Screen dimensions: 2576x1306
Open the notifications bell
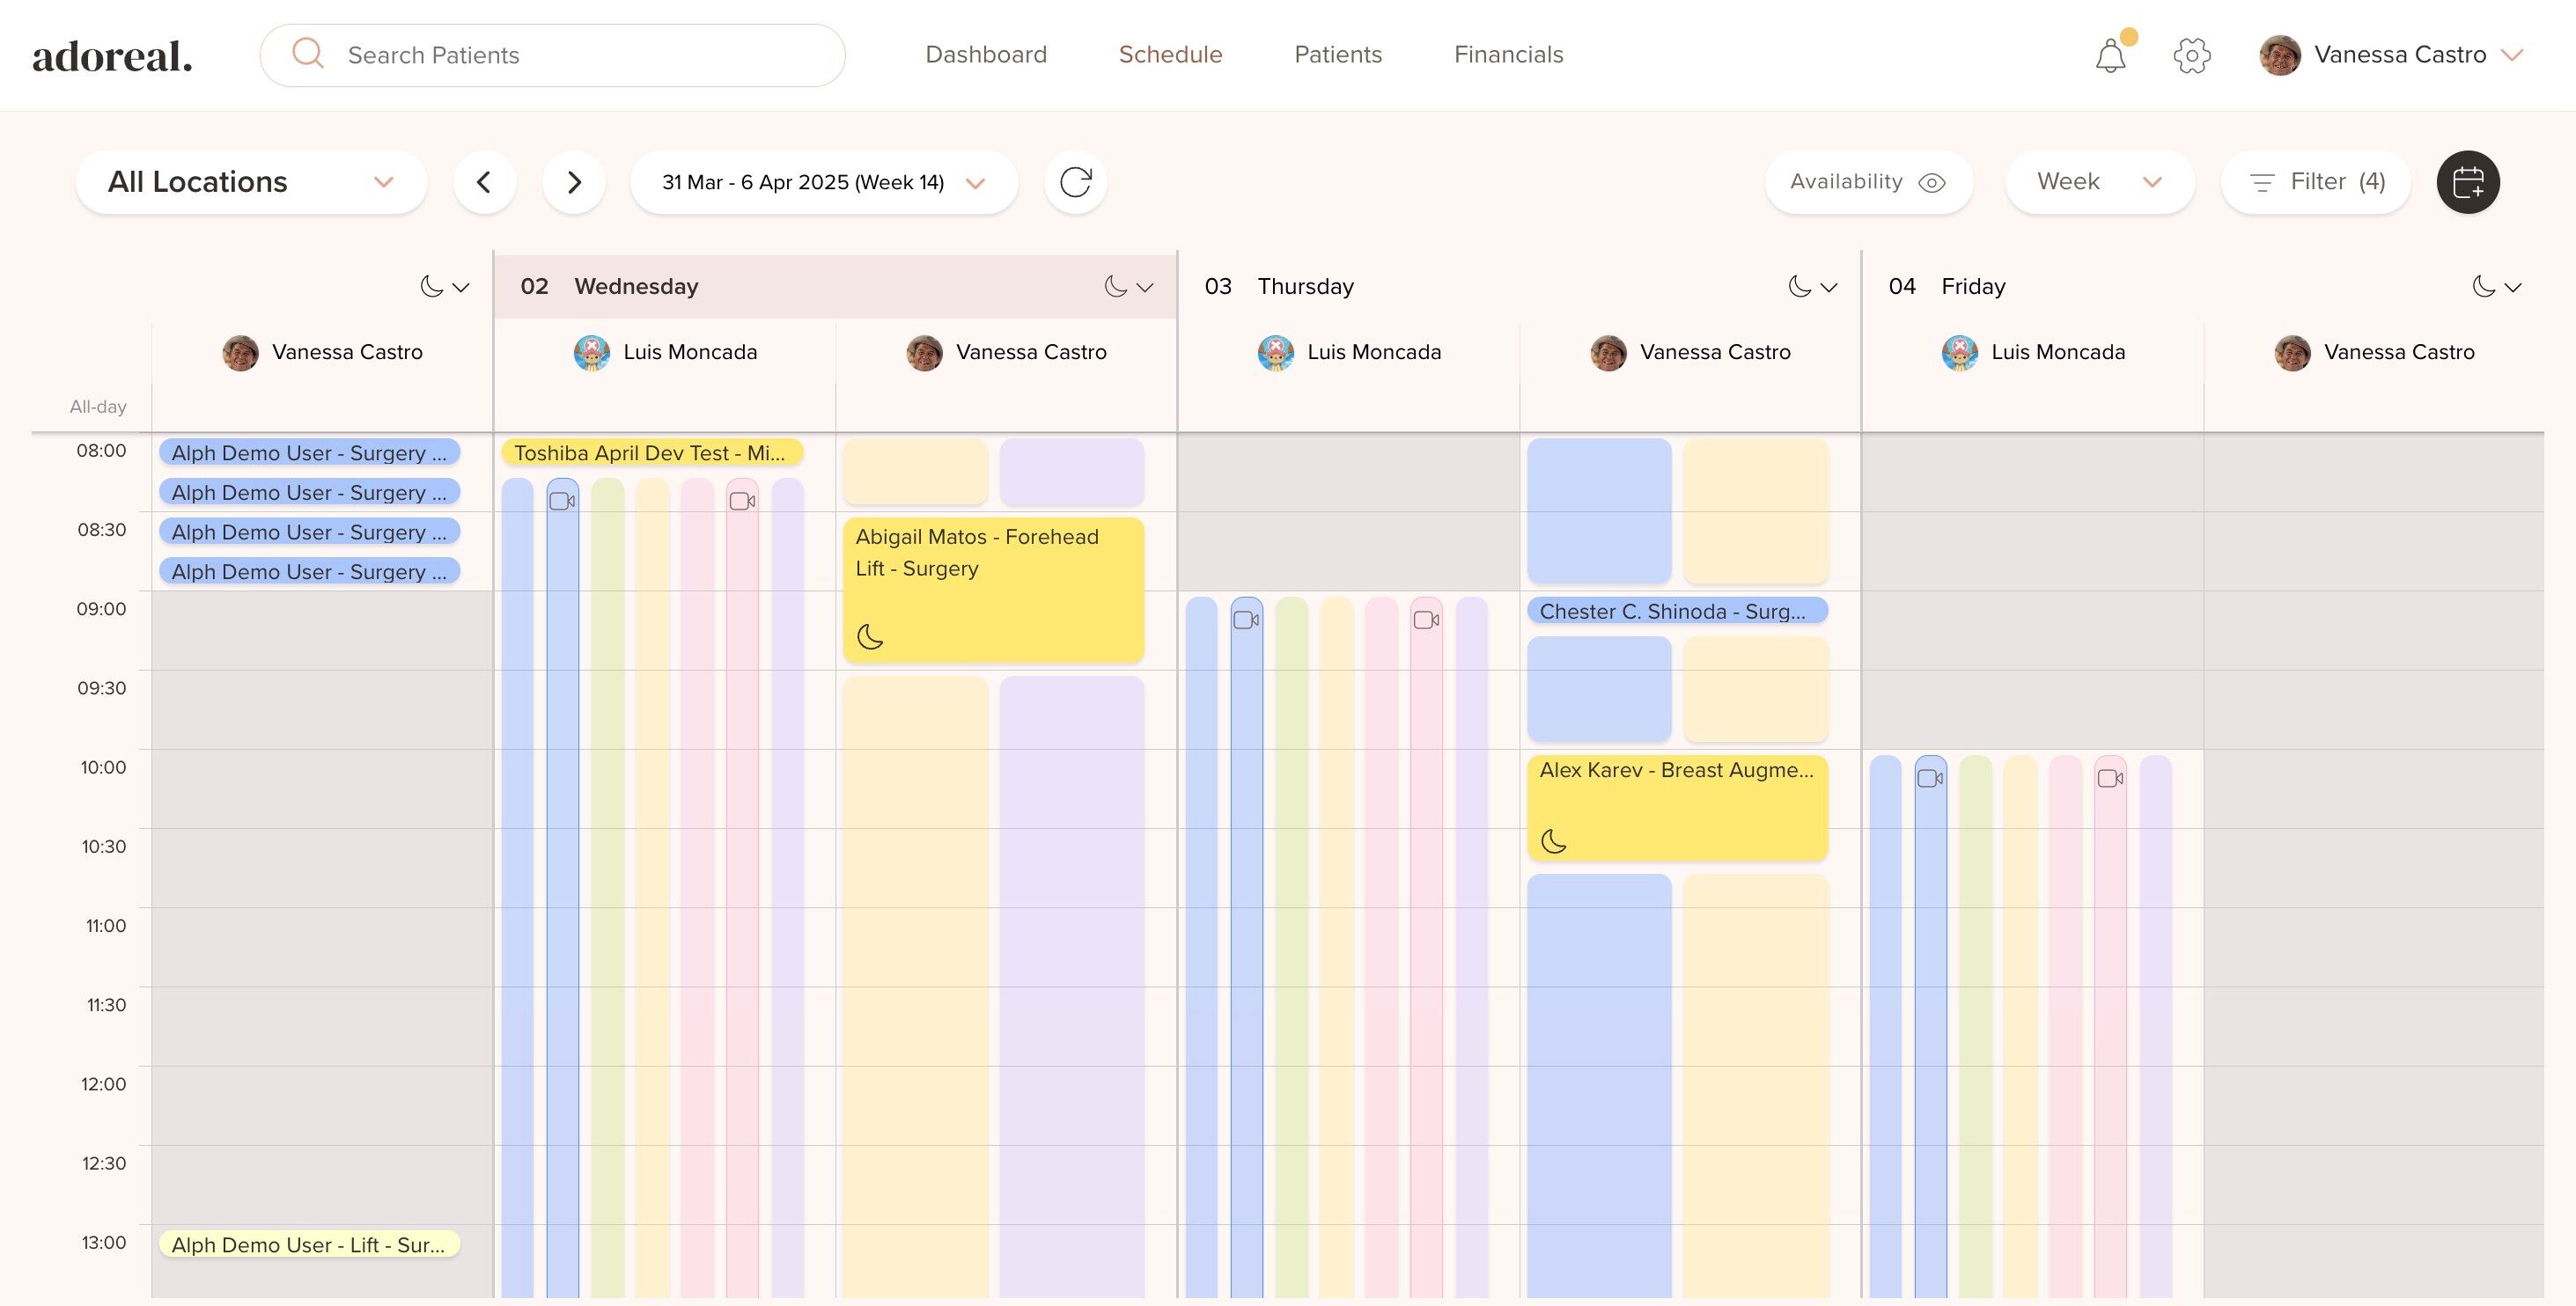click(2110, 56)
